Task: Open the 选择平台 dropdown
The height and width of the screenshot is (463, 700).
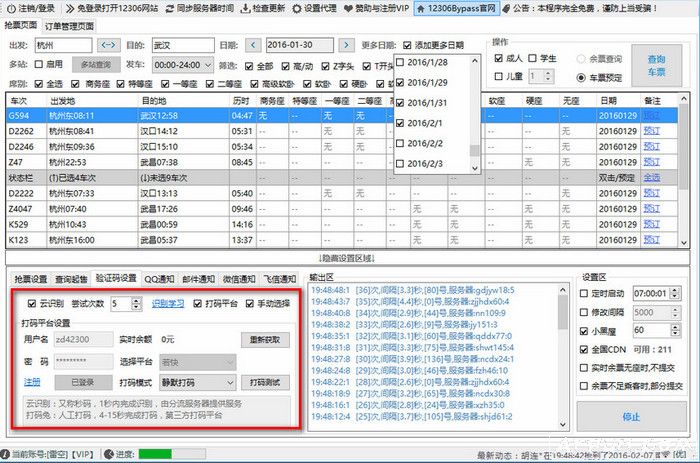Action: [197, 363]
